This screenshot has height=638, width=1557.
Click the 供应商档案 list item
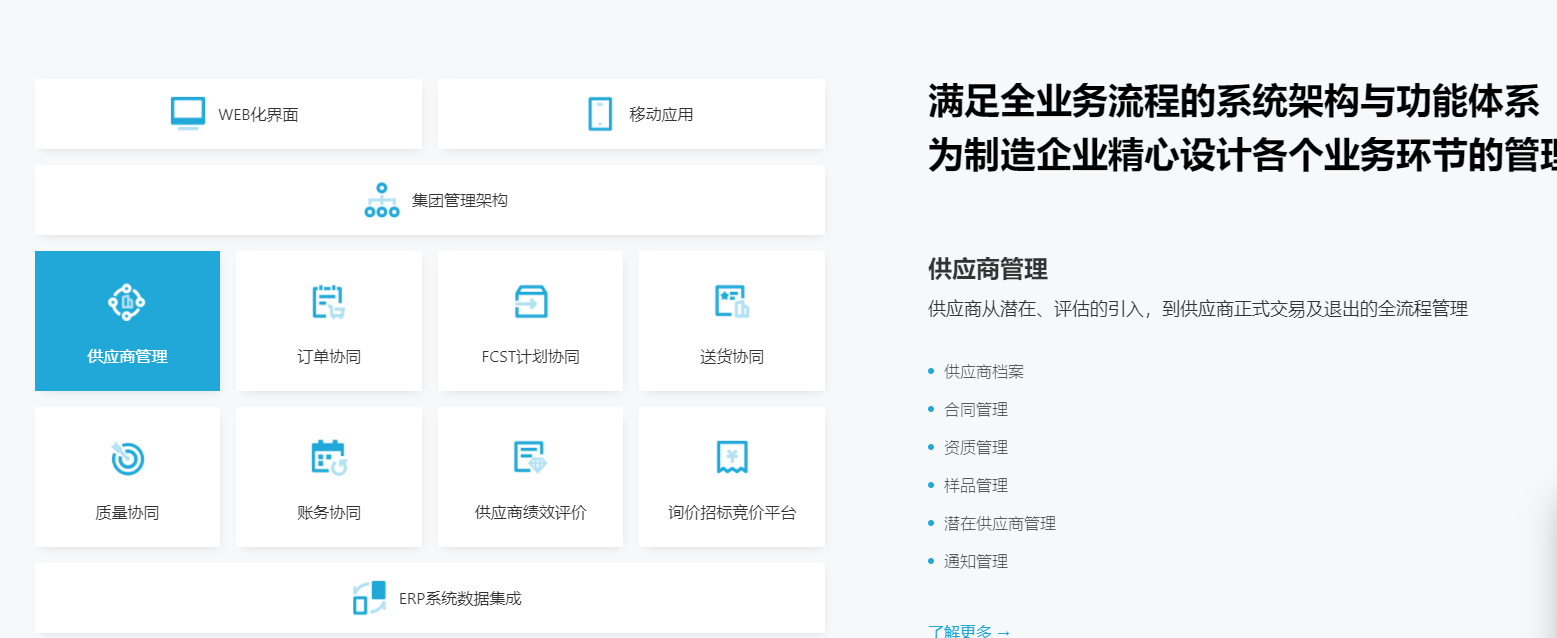[983, 371]
